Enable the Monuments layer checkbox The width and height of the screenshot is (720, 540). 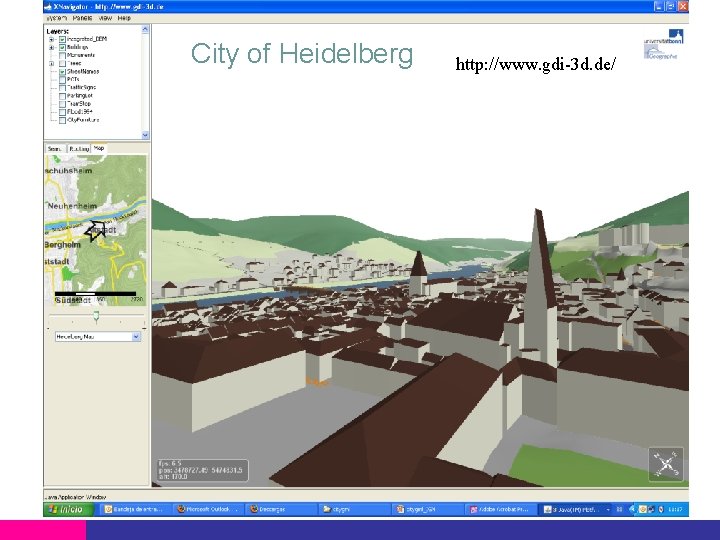pos(62,56)
